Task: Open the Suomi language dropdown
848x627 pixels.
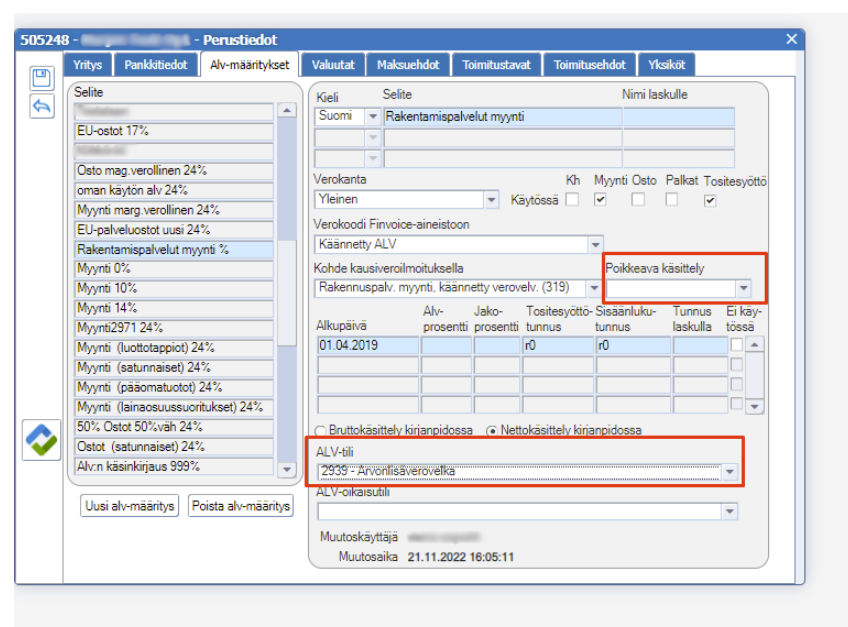Action: (373, 116)
